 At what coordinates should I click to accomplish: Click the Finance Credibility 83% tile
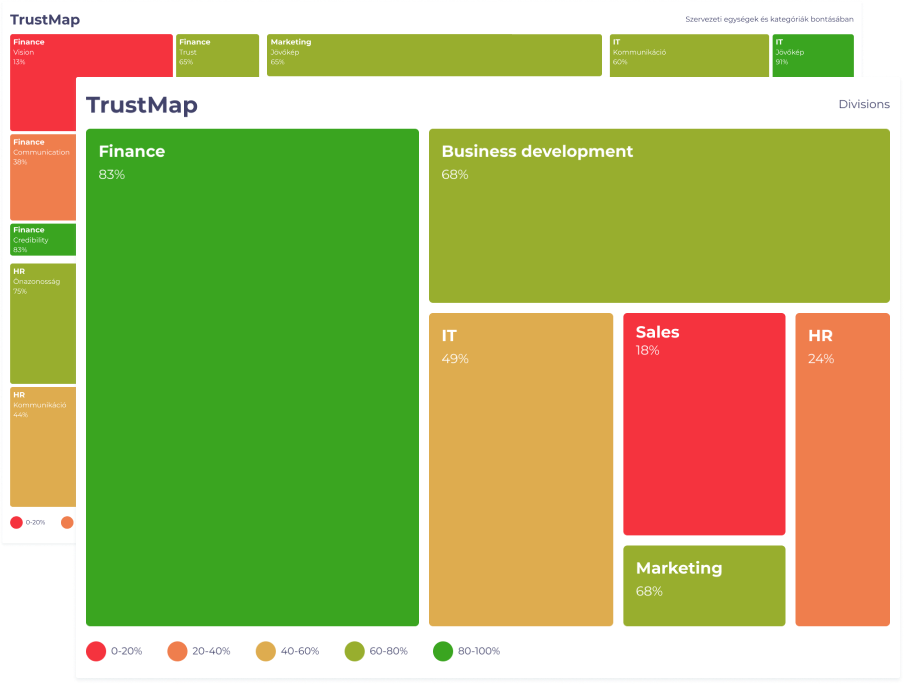point(42,239)
